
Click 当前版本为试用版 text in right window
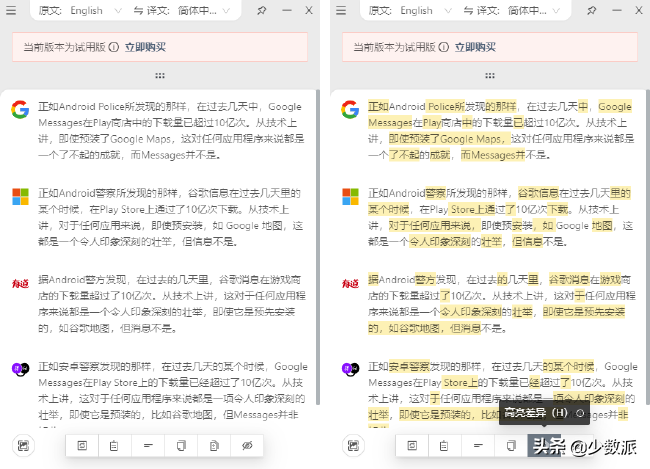click(395, 47)
